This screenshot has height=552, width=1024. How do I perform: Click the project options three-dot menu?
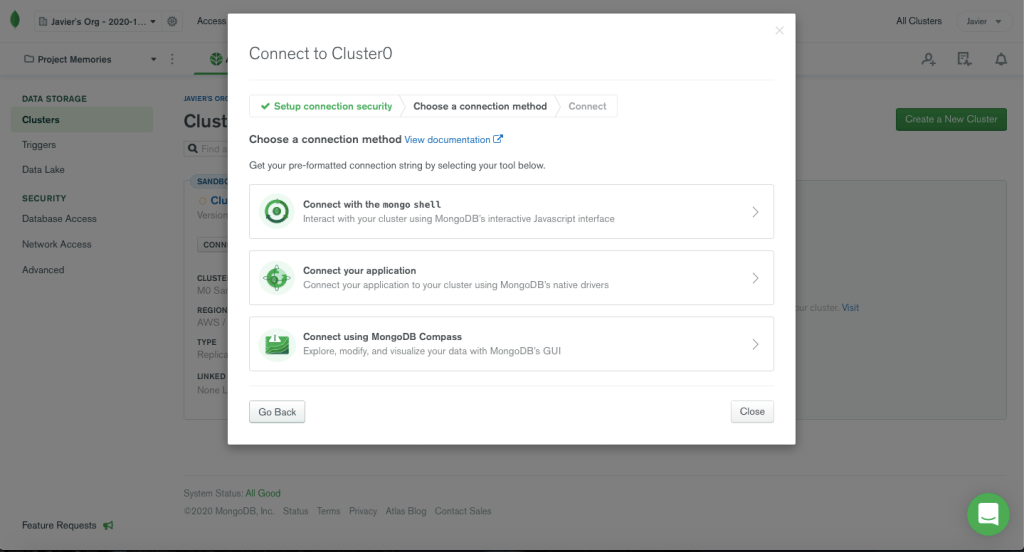pos(172,59)
